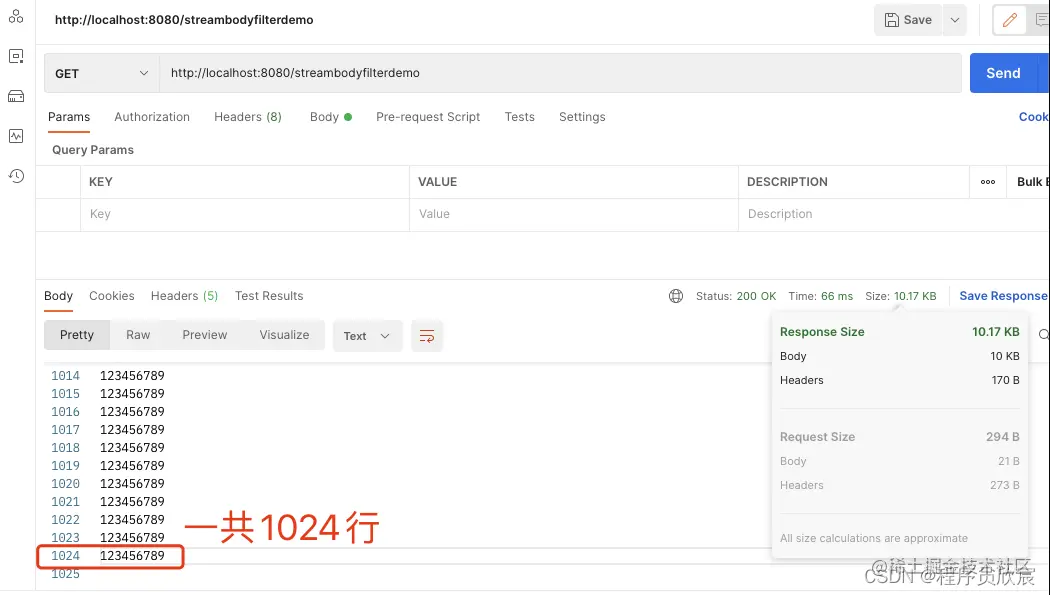Image resolution: width=1050 pixels, height=595 pixels.
Task: Click the Save Response link
Action: click(1004, 296)
